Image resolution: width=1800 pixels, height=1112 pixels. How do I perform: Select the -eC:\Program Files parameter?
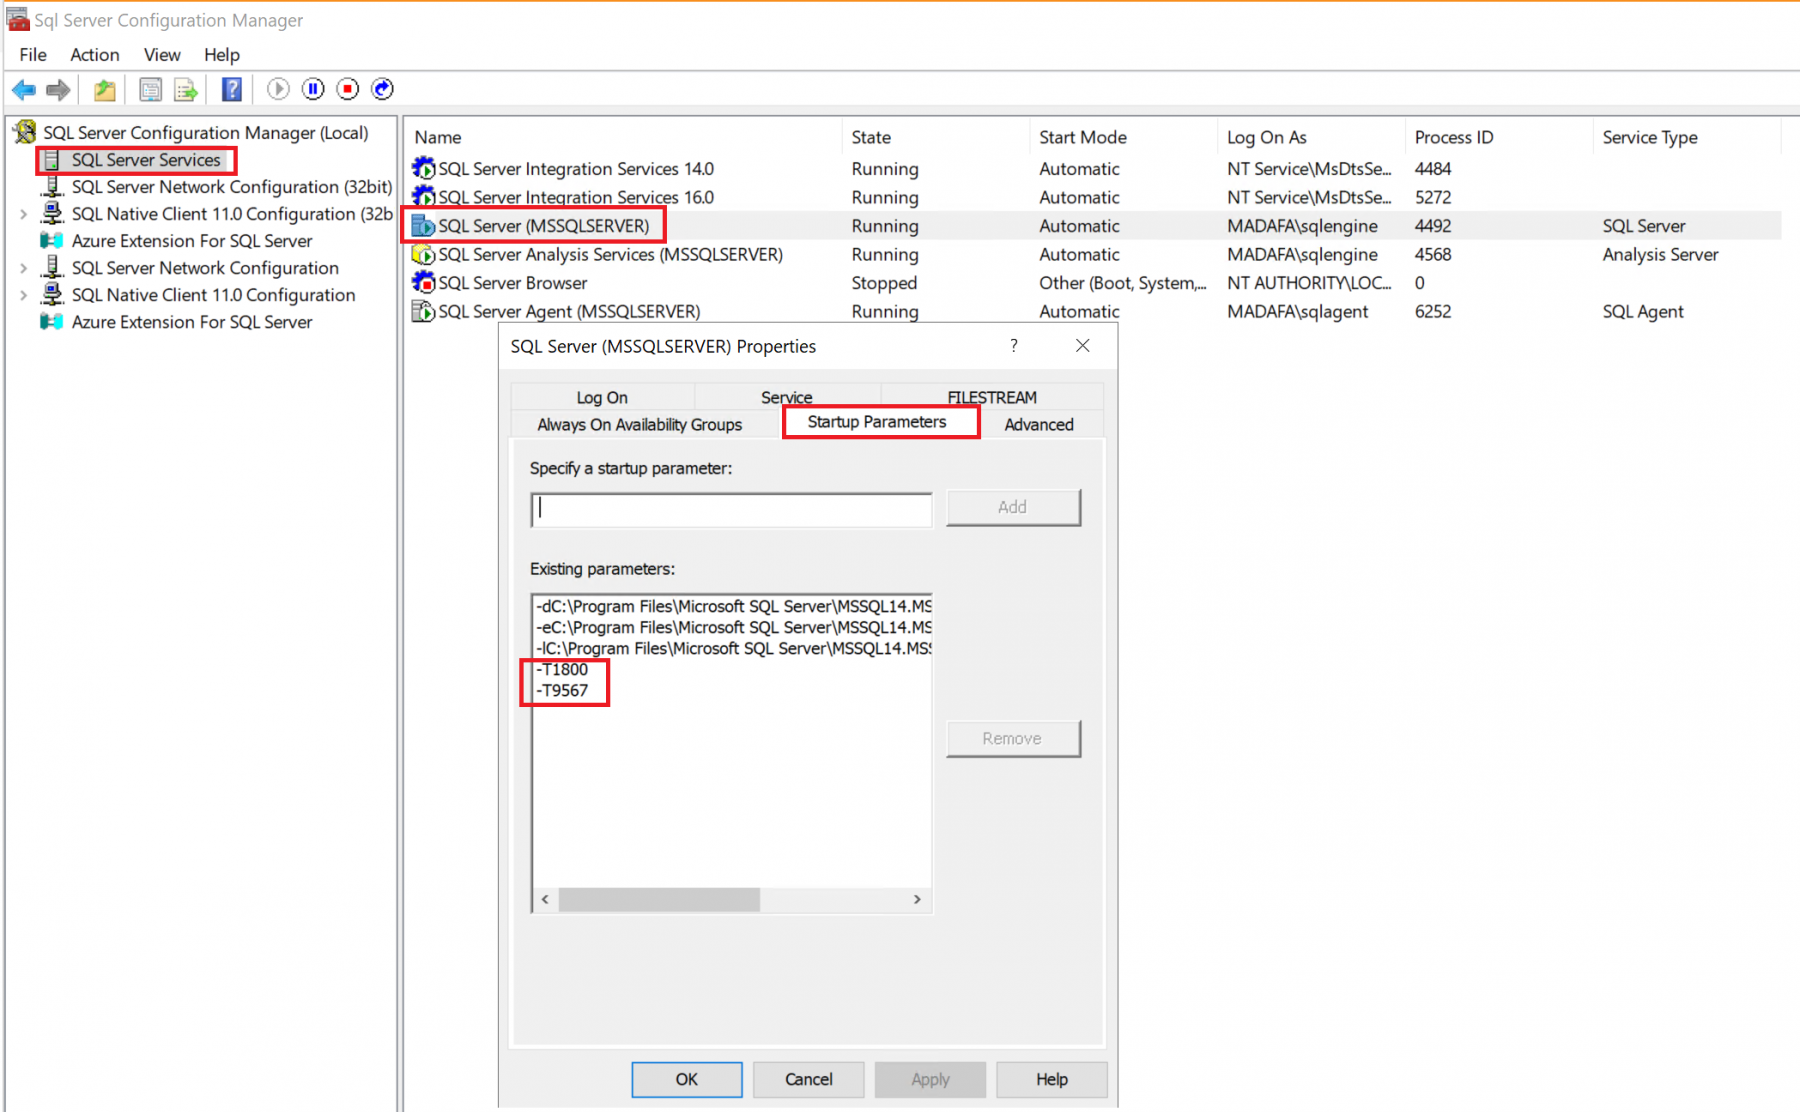tap(734, 627)
